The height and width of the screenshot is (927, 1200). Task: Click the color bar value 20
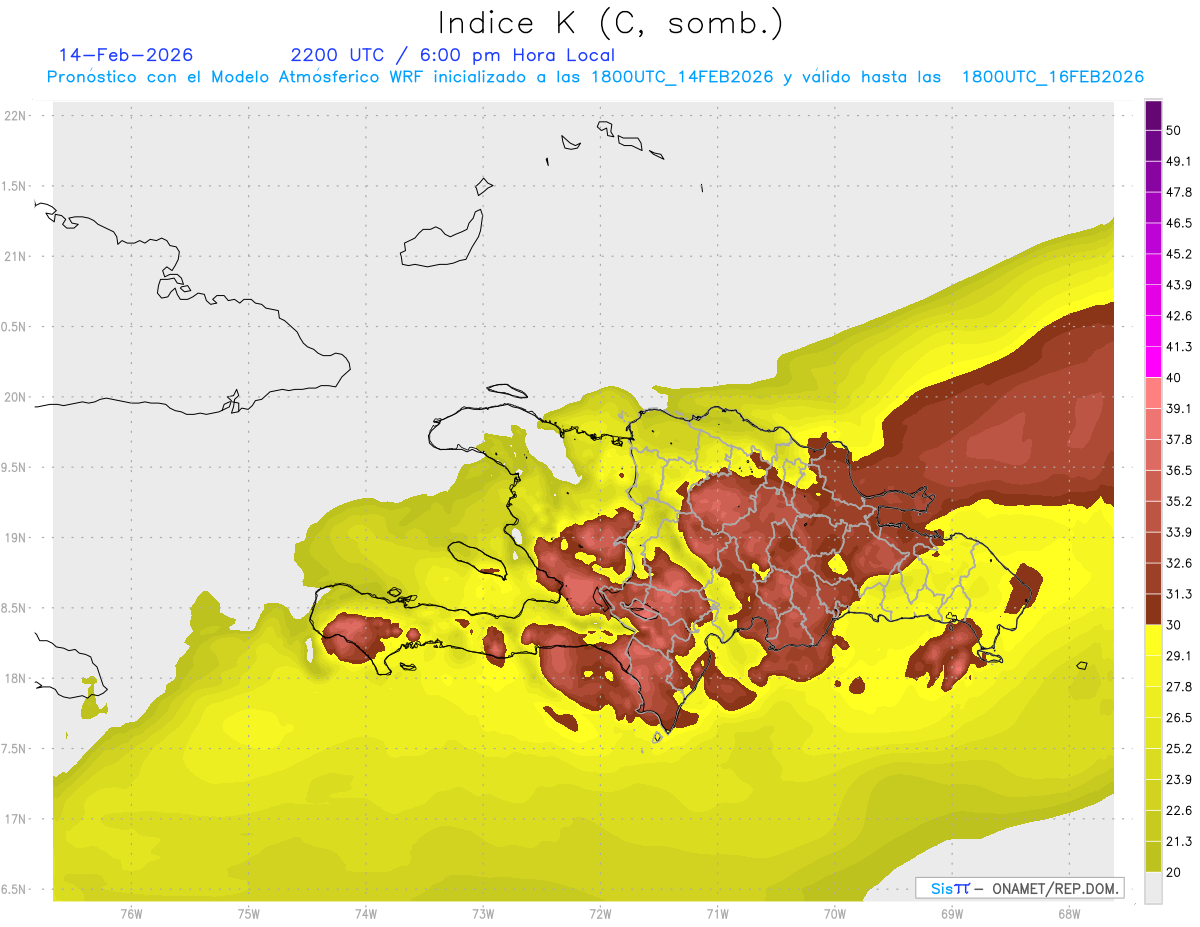coord(1174,873)
